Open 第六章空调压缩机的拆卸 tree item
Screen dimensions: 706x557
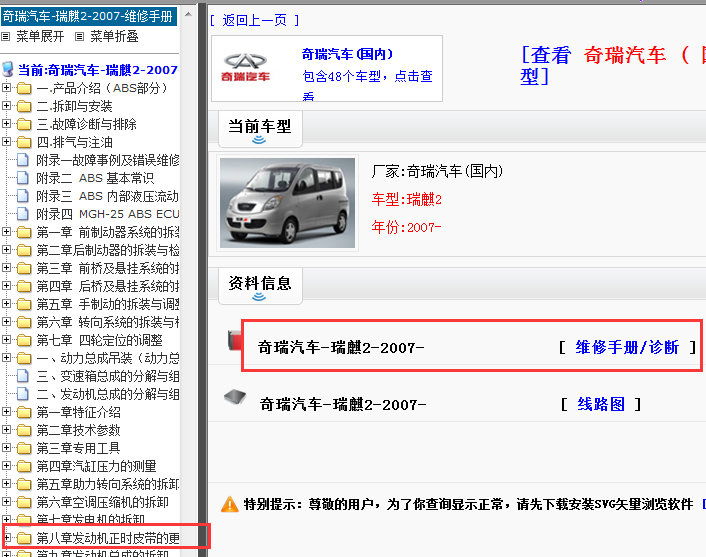coord(102,503)
